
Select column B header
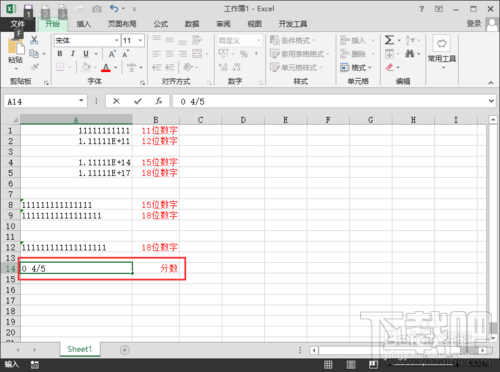(x=156, y=120)
